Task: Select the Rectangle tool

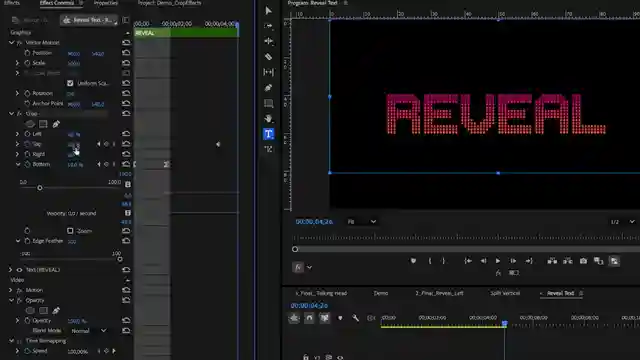Action: coord(268,103)
